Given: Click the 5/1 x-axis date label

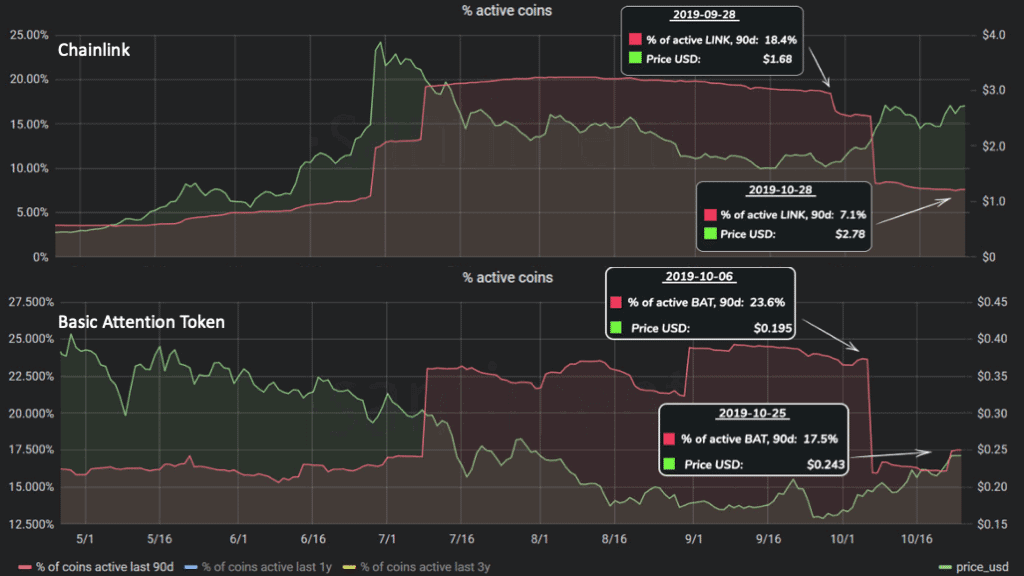Looking at the screenshot, I should [85, 539].
